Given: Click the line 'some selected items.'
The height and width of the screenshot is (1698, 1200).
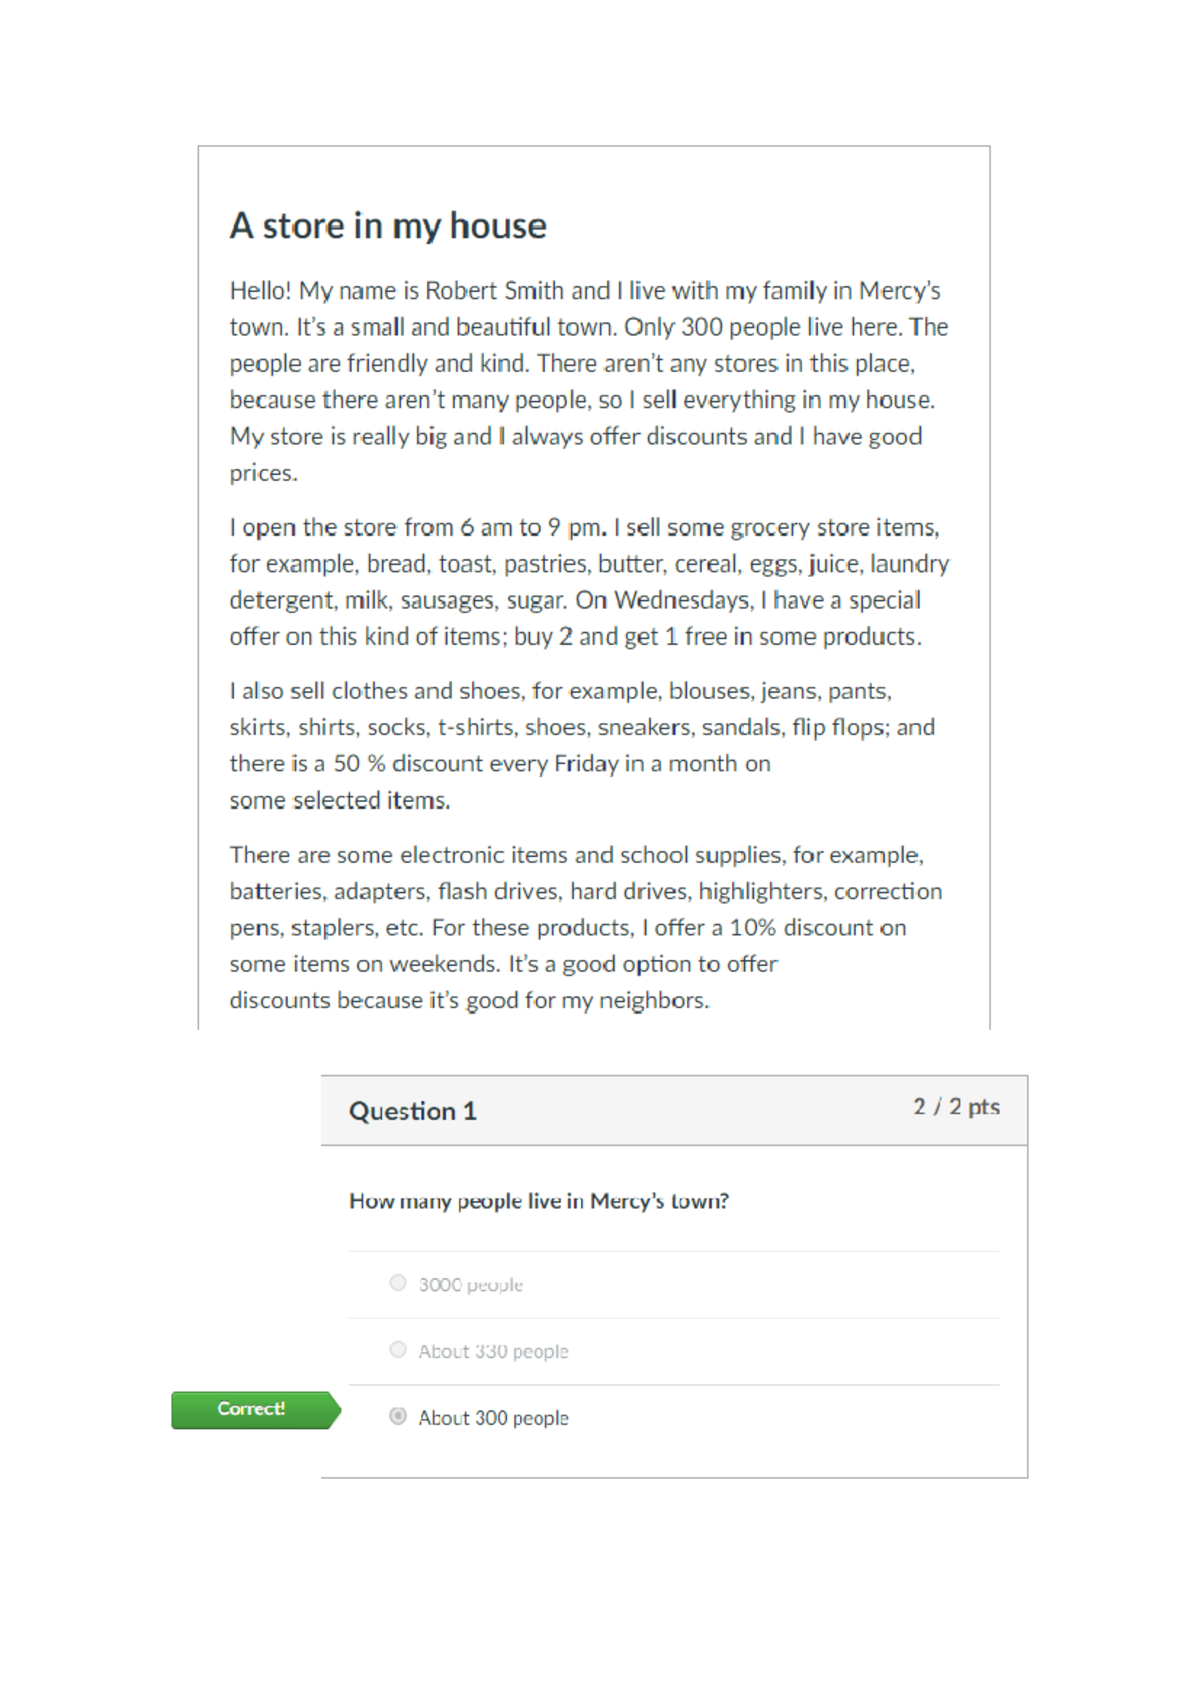Looking at the screenshot, I should click(340, 800).
